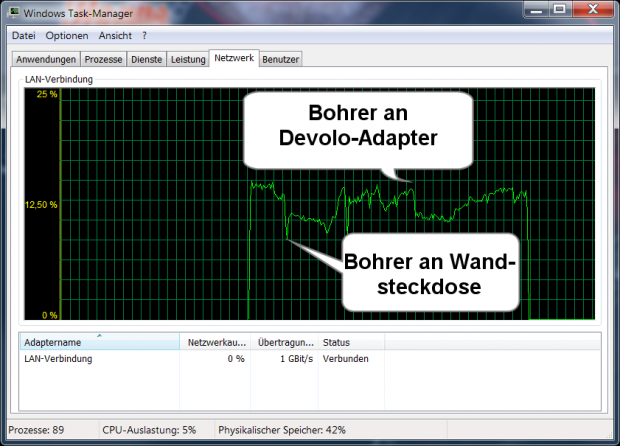Switch to the Anwendungen tab
620x446 pixels.
point(46,59)
